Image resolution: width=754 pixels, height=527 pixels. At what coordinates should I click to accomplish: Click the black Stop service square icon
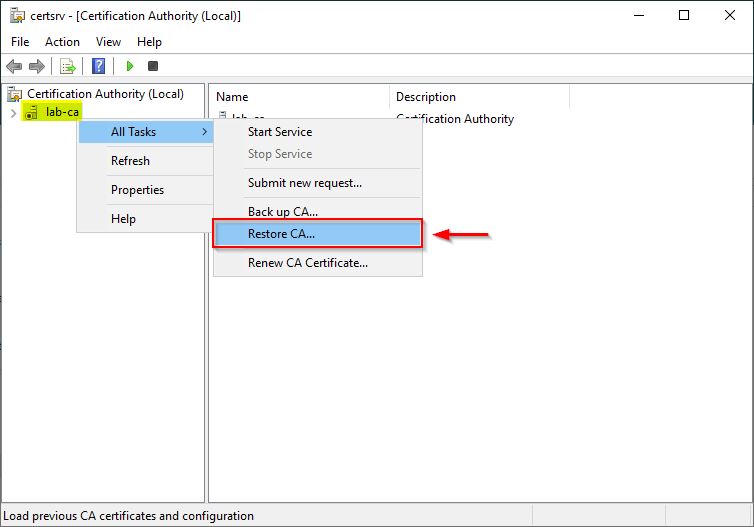153,66
